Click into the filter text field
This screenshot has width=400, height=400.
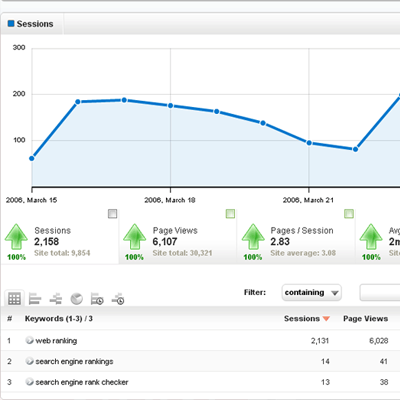[380, 293]
